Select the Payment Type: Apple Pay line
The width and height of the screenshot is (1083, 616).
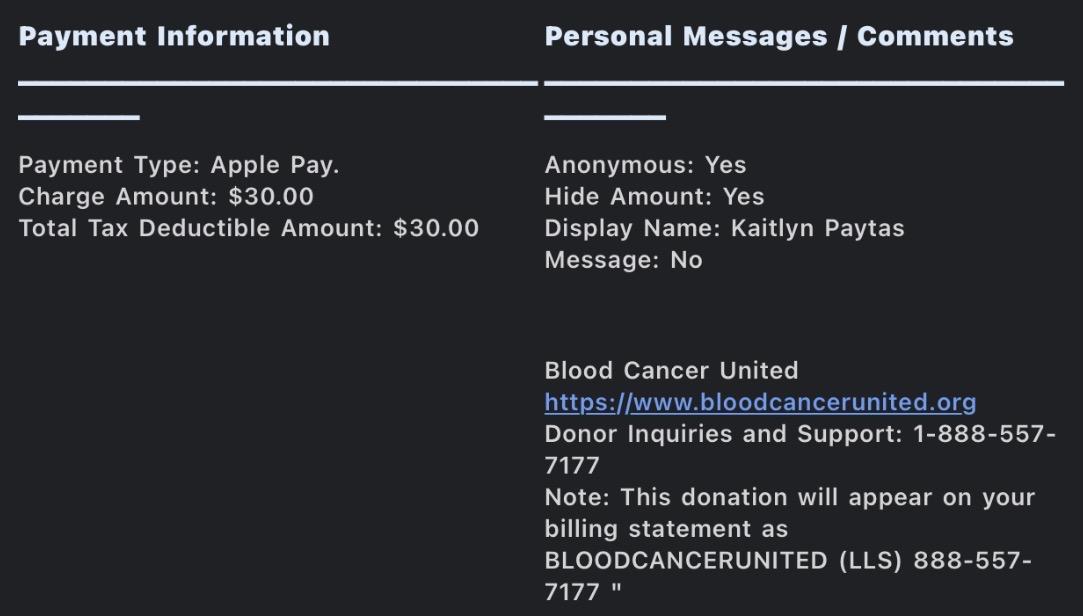tap(179, 165)
